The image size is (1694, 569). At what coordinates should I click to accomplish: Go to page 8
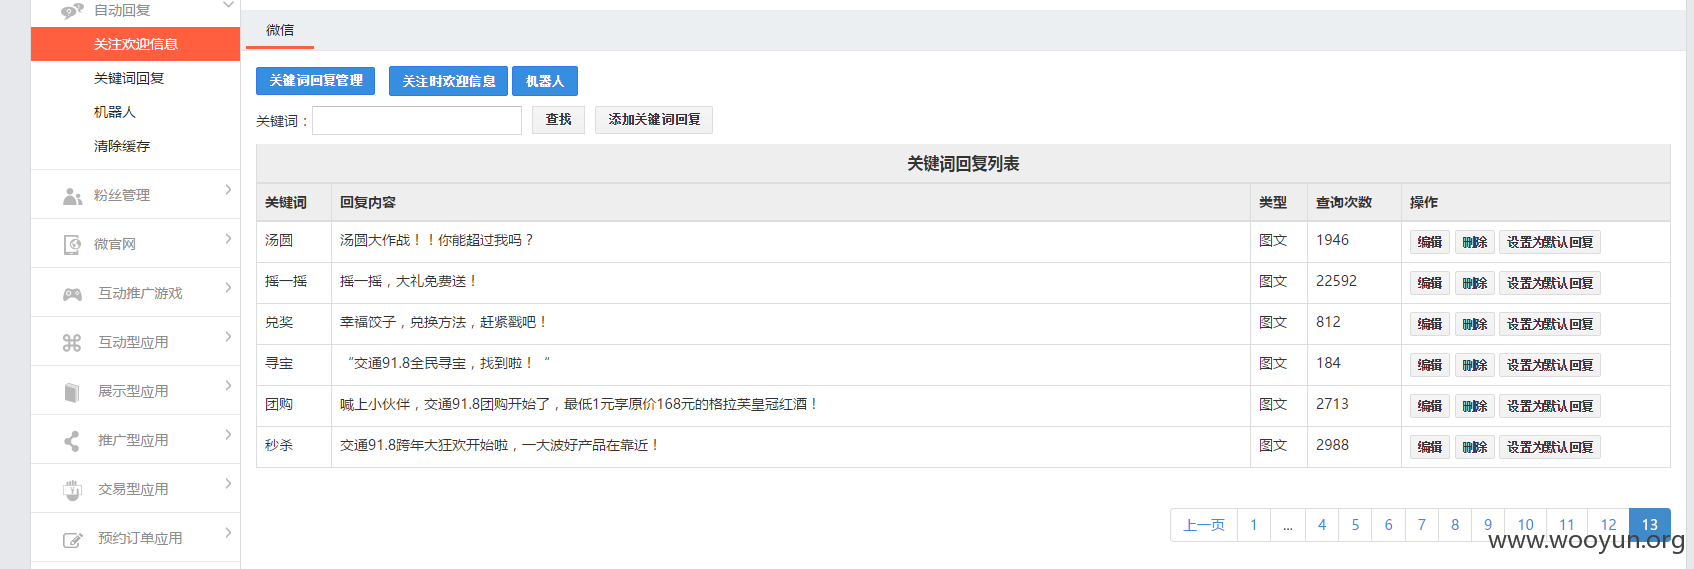(1455, 525)
